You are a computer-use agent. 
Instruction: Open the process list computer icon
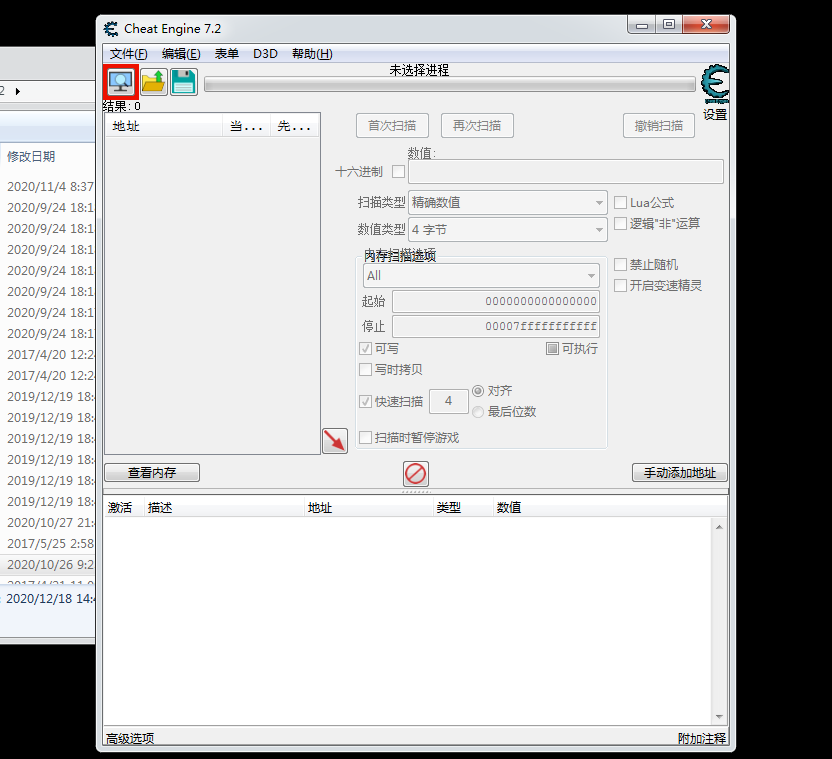pyautogui.click(x=121, y=82)
